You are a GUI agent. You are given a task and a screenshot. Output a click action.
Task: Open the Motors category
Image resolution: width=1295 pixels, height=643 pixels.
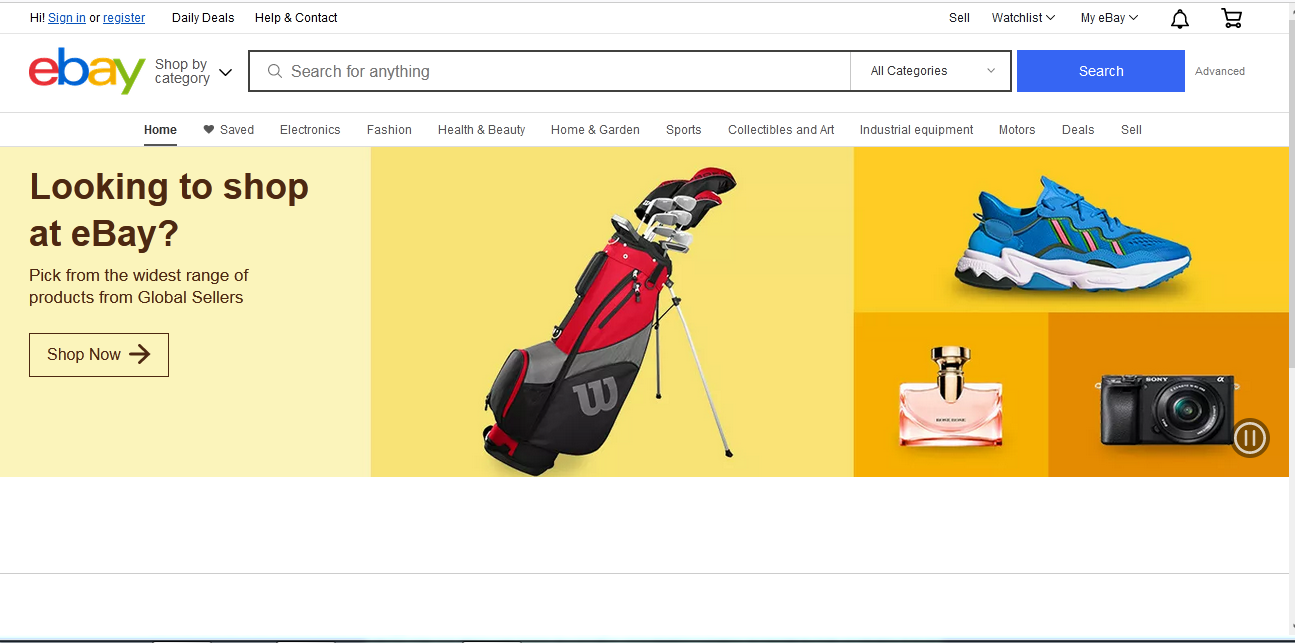point(1017,130)
